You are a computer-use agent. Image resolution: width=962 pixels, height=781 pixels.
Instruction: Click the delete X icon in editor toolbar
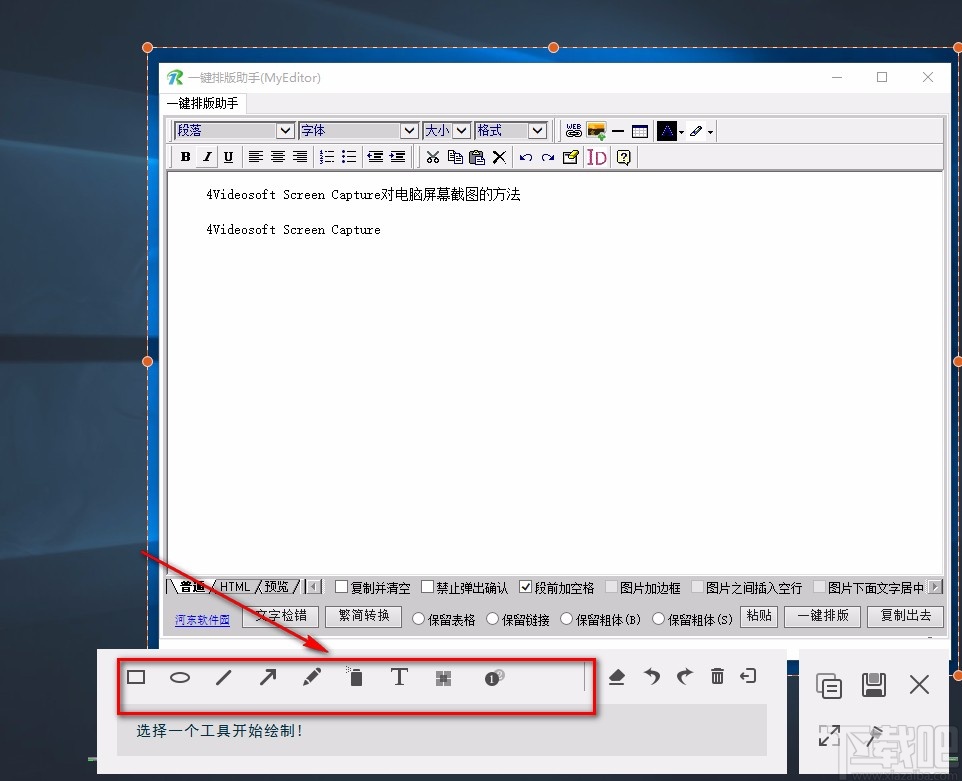pyautogui.click(x=499, y=157)
